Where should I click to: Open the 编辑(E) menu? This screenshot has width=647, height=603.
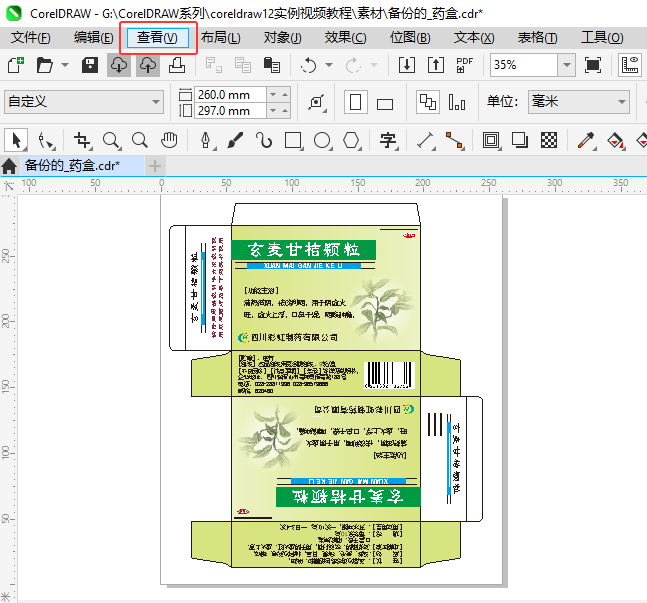[94, 38]
